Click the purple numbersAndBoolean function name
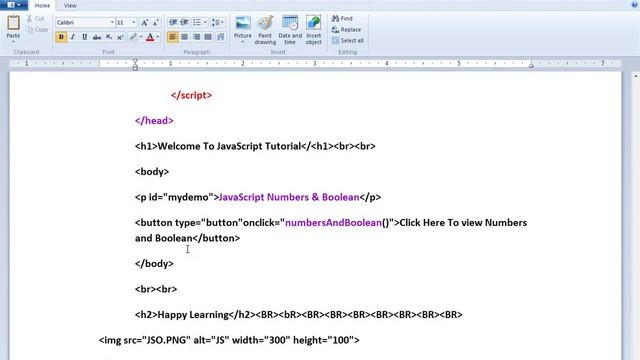This screenshot has height=360, width=640. [333, 222]
